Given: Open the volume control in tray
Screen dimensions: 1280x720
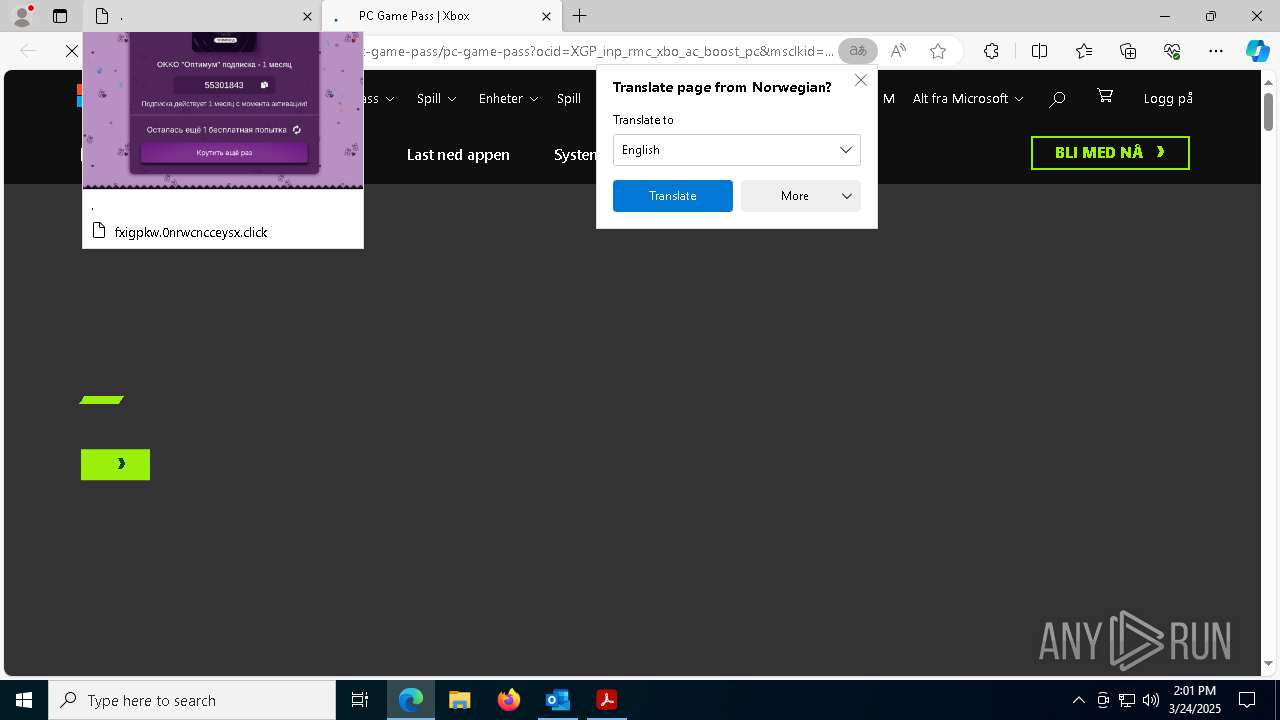Looking at the screenshot, I should tap(1151, 700).
